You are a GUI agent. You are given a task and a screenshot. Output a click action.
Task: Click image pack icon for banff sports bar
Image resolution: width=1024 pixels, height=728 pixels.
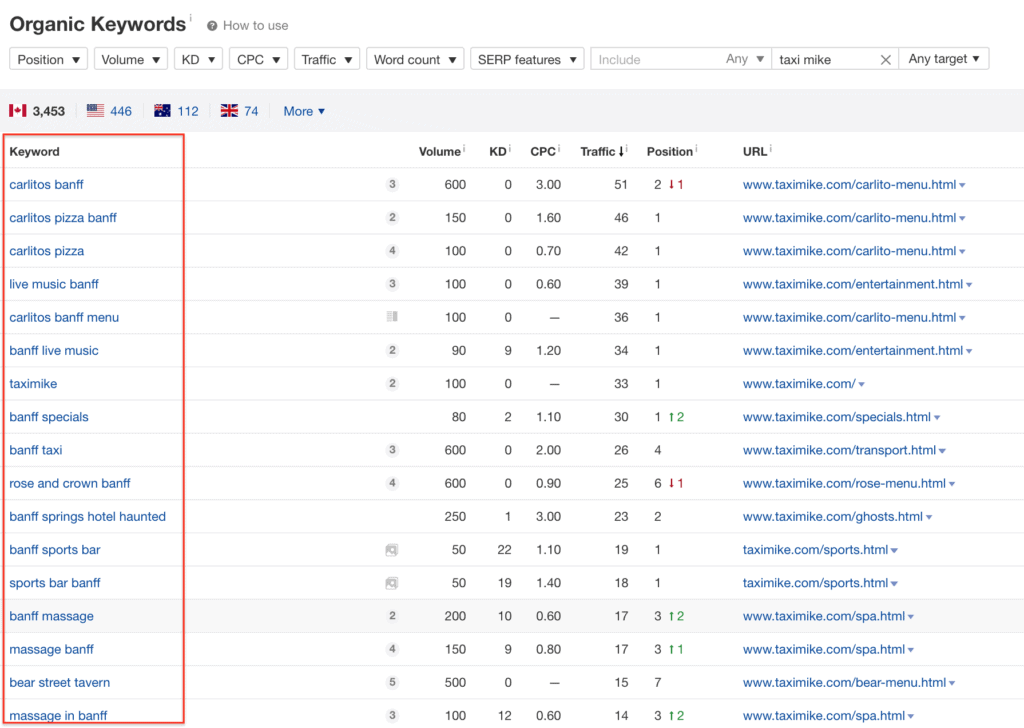pos(392,550)
